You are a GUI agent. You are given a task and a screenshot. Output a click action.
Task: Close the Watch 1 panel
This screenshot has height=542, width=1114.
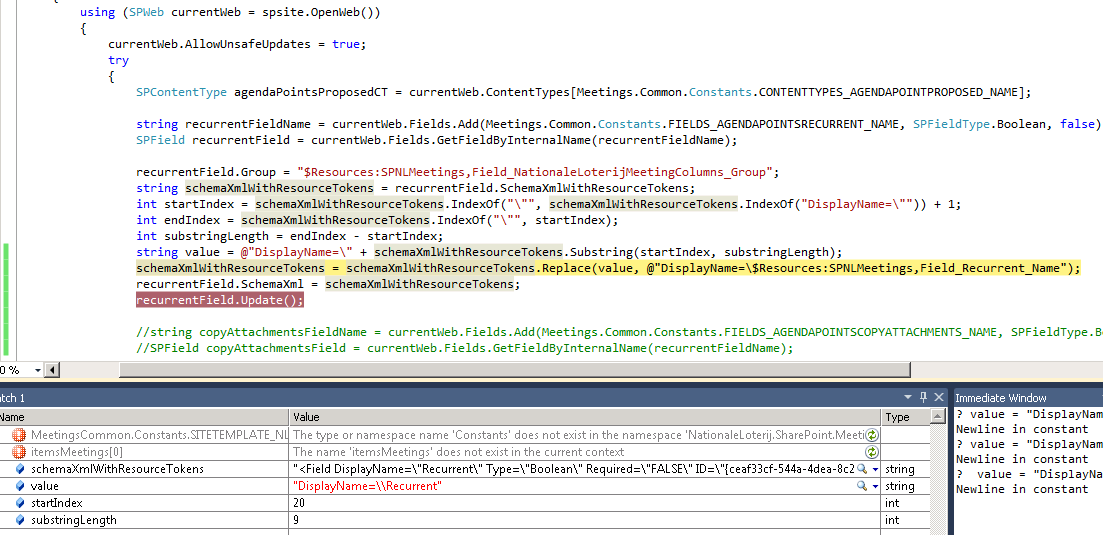pos(938,398)
